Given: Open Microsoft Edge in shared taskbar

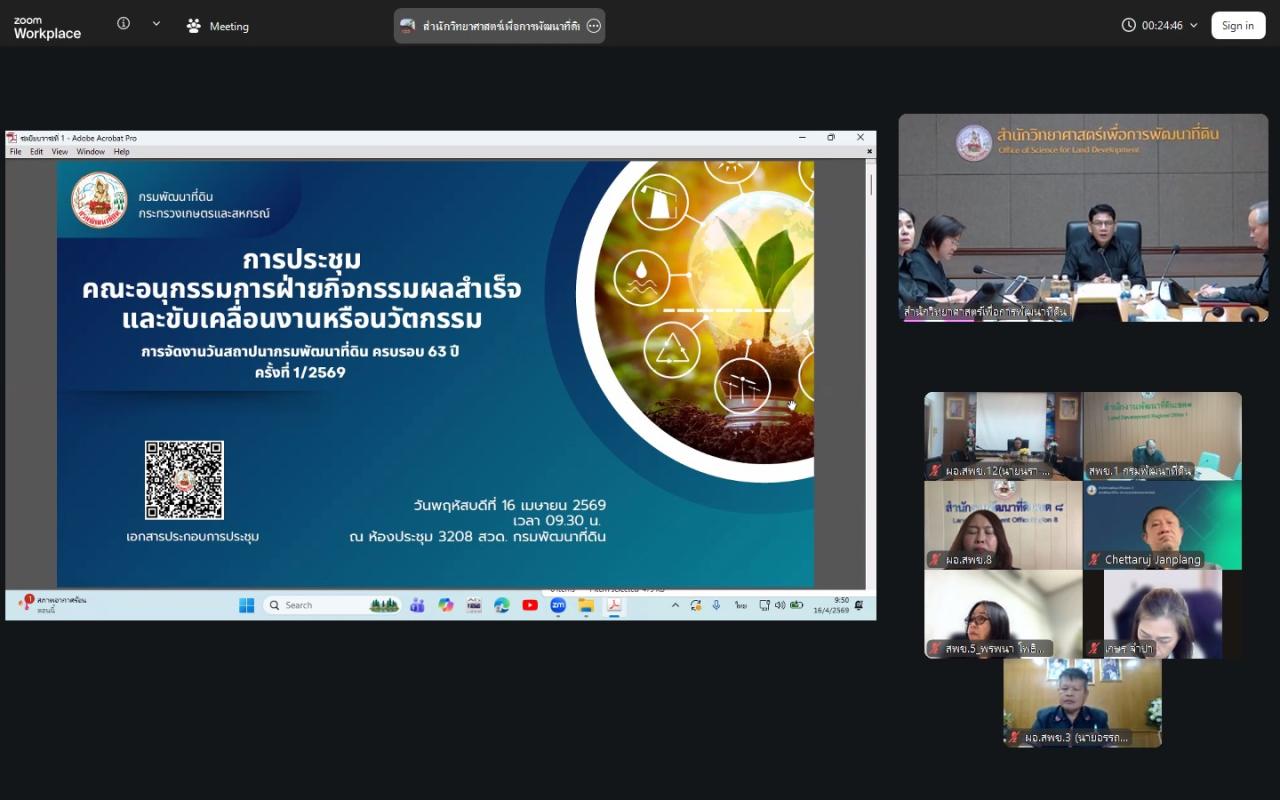Looking at the screenshot, I should [502, 605].
